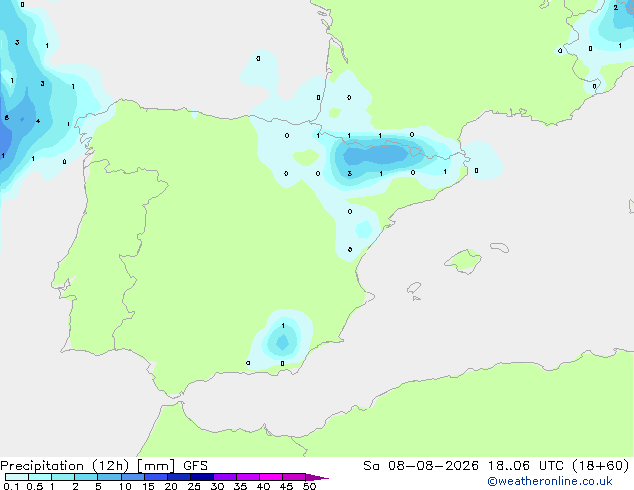Select the 35–40 mm legend color swatch
634x490 pixels.
pos(248,477)
